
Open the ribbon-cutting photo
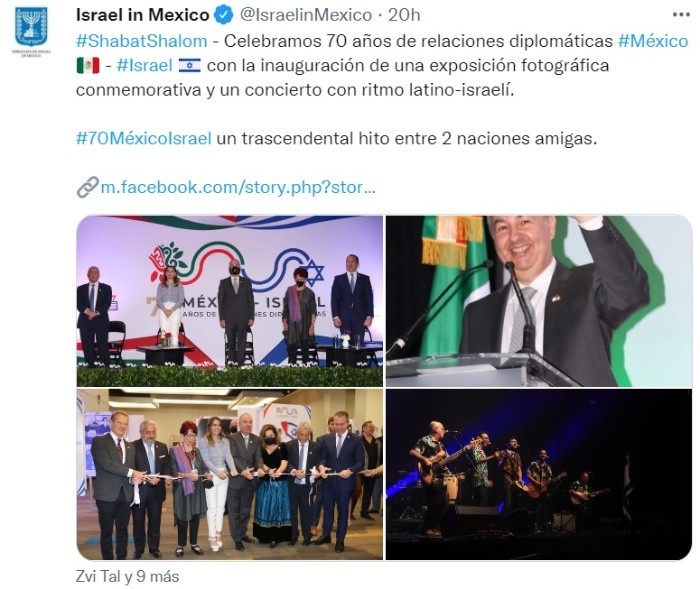[x=230, y=474]
